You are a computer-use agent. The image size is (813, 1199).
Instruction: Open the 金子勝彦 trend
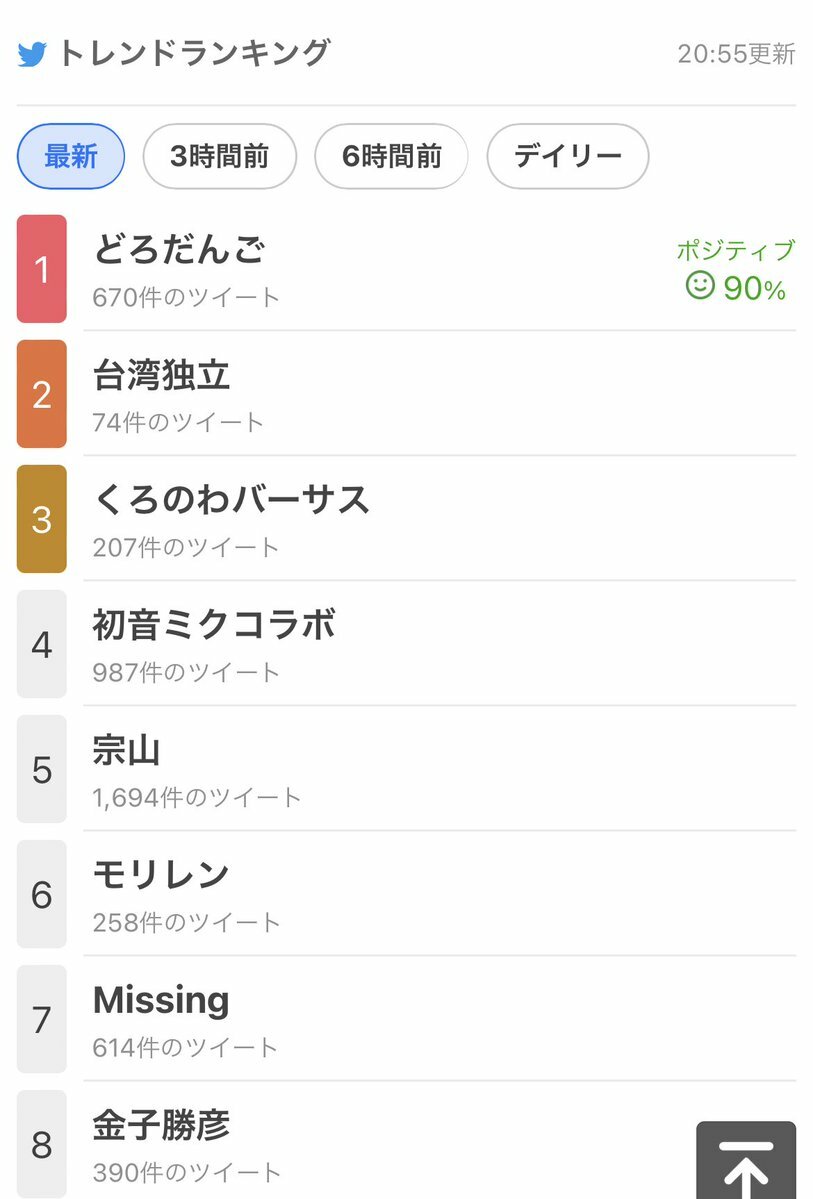(x=161, y=1125)
